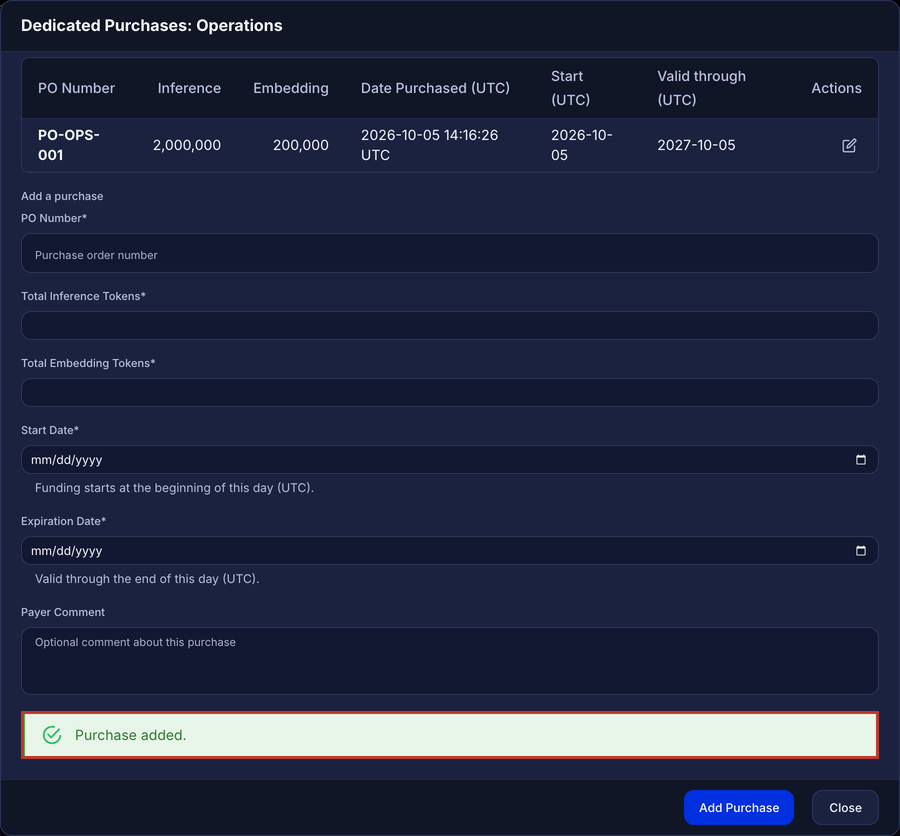Click the green checkmark success icon
The width and height of the screenshot is (900, 836).
tap(52, 735)
